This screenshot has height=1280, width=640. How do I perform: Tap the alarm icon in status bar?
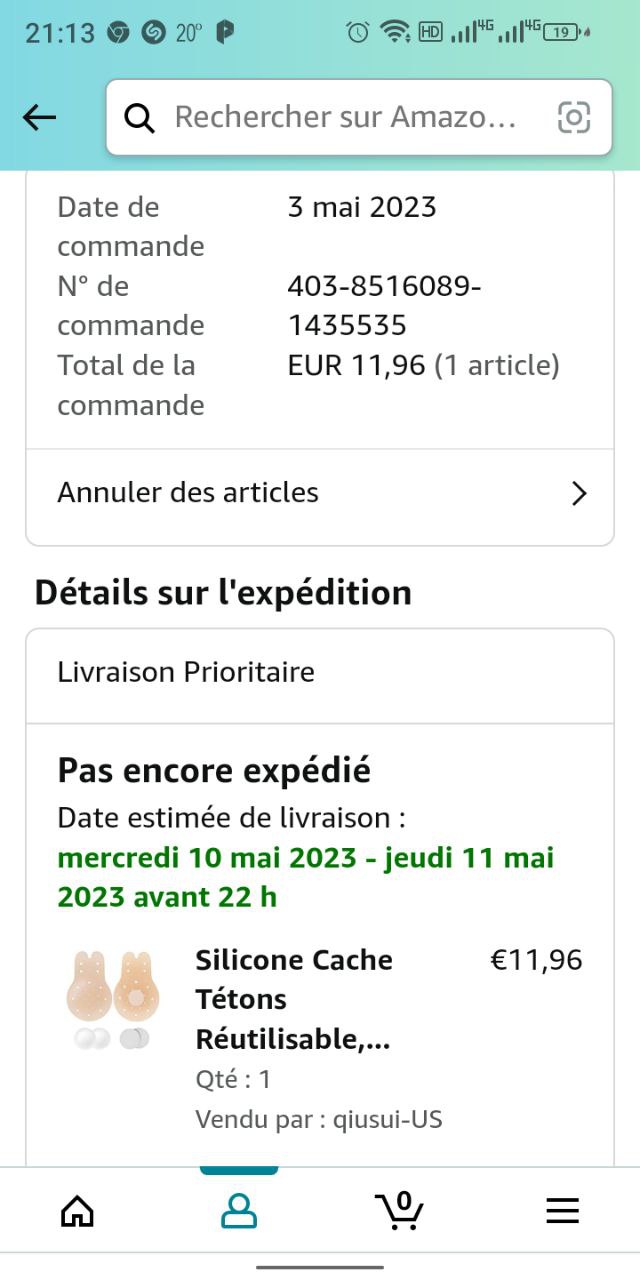tap(357, 32)
